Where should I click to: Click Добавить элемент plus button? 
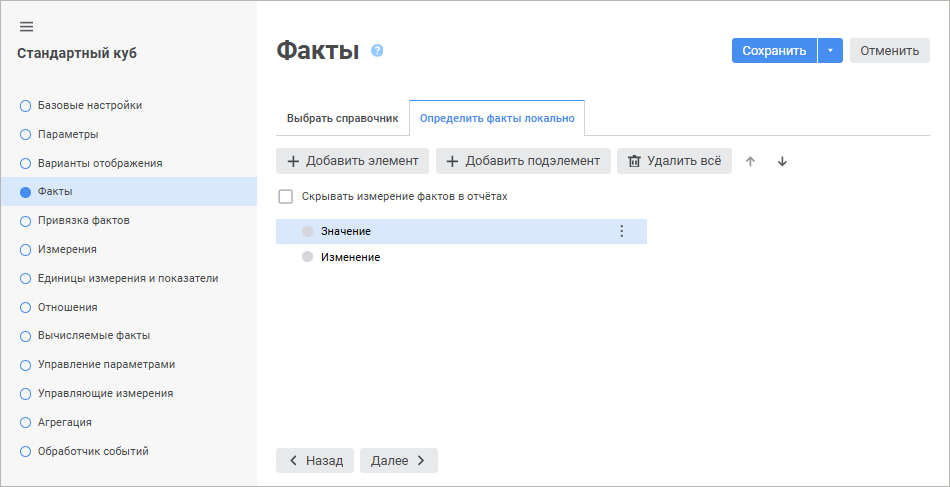[x=353, y=161]
